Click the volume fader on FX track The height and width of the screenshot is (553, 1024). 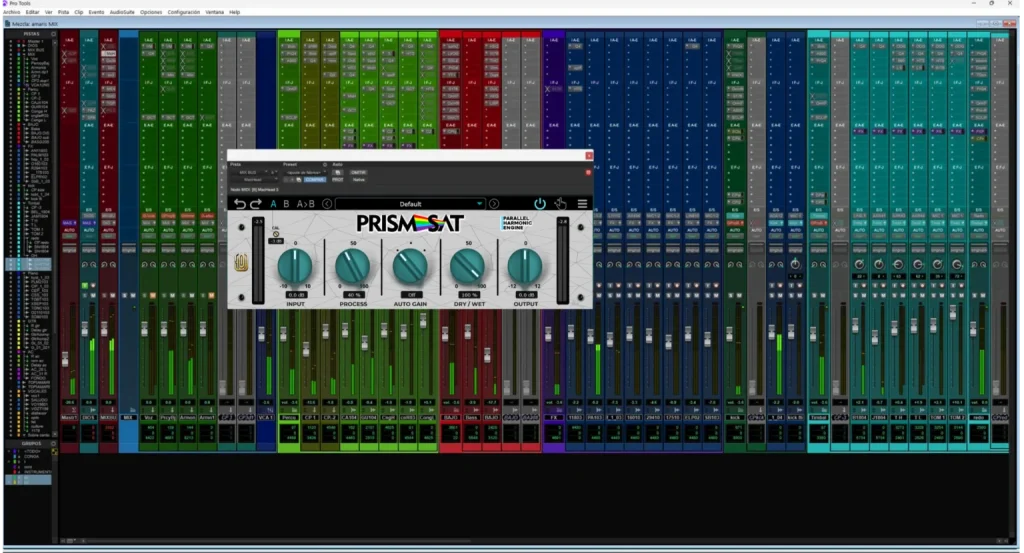tap(548, 334)
